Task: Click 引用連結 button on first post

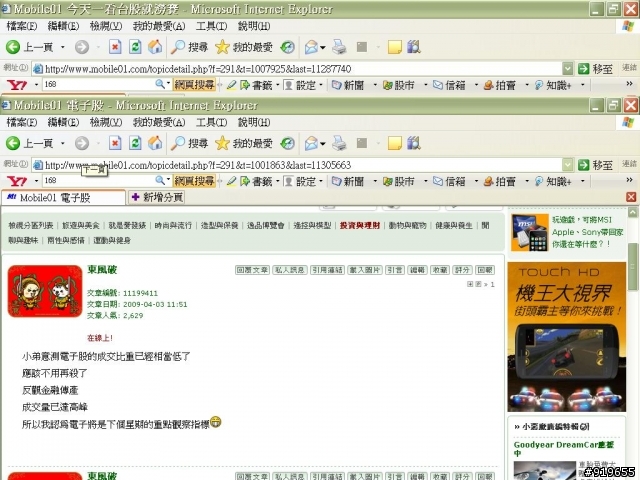Action: click(x=327, y=270)
